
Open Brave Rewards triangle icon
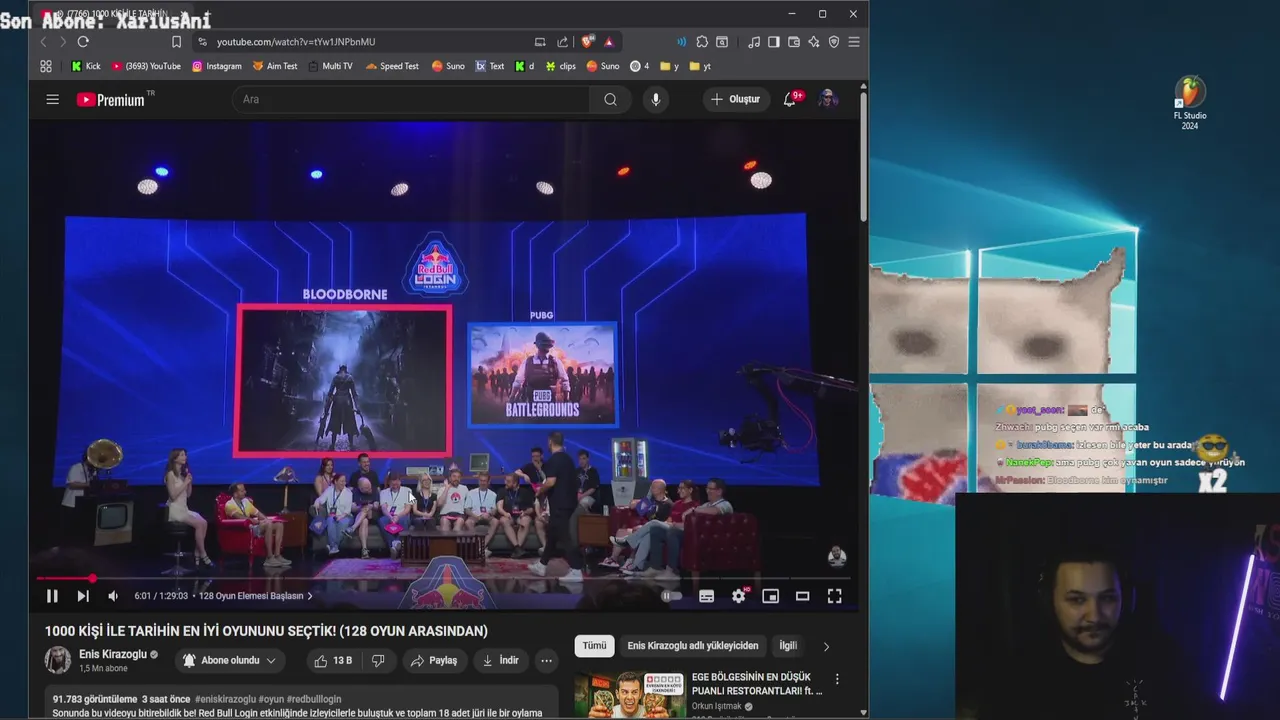click(x=608, y=42)
